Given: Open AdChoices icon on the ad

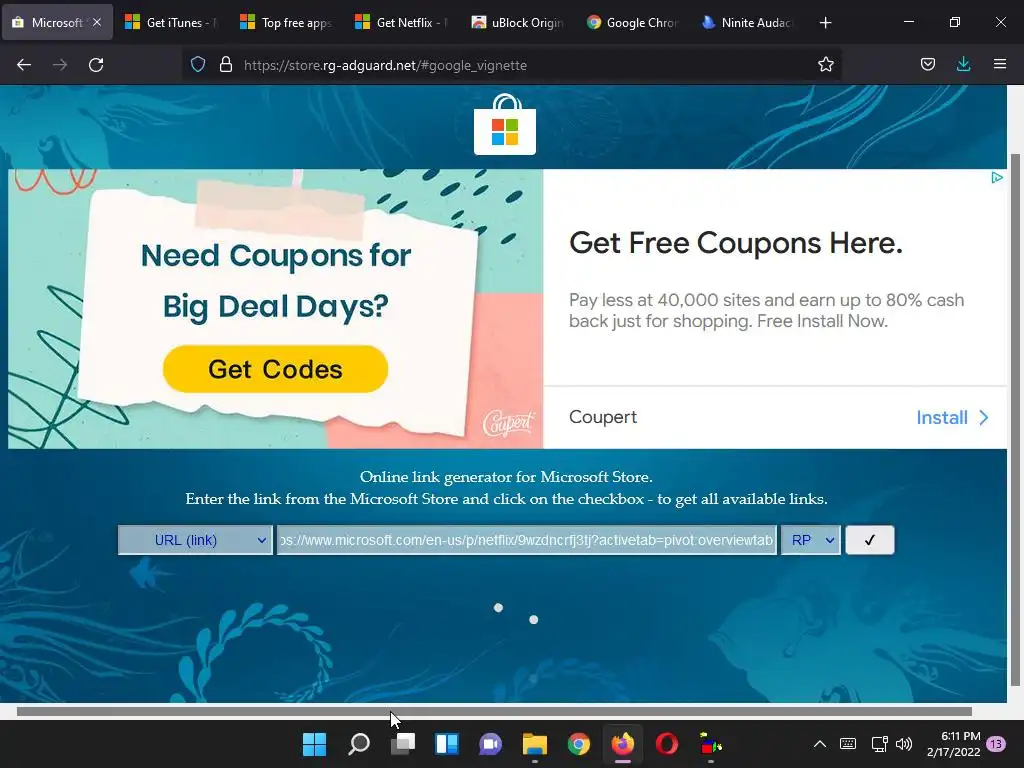Looking at the screenshot, I should click(997, 178).
